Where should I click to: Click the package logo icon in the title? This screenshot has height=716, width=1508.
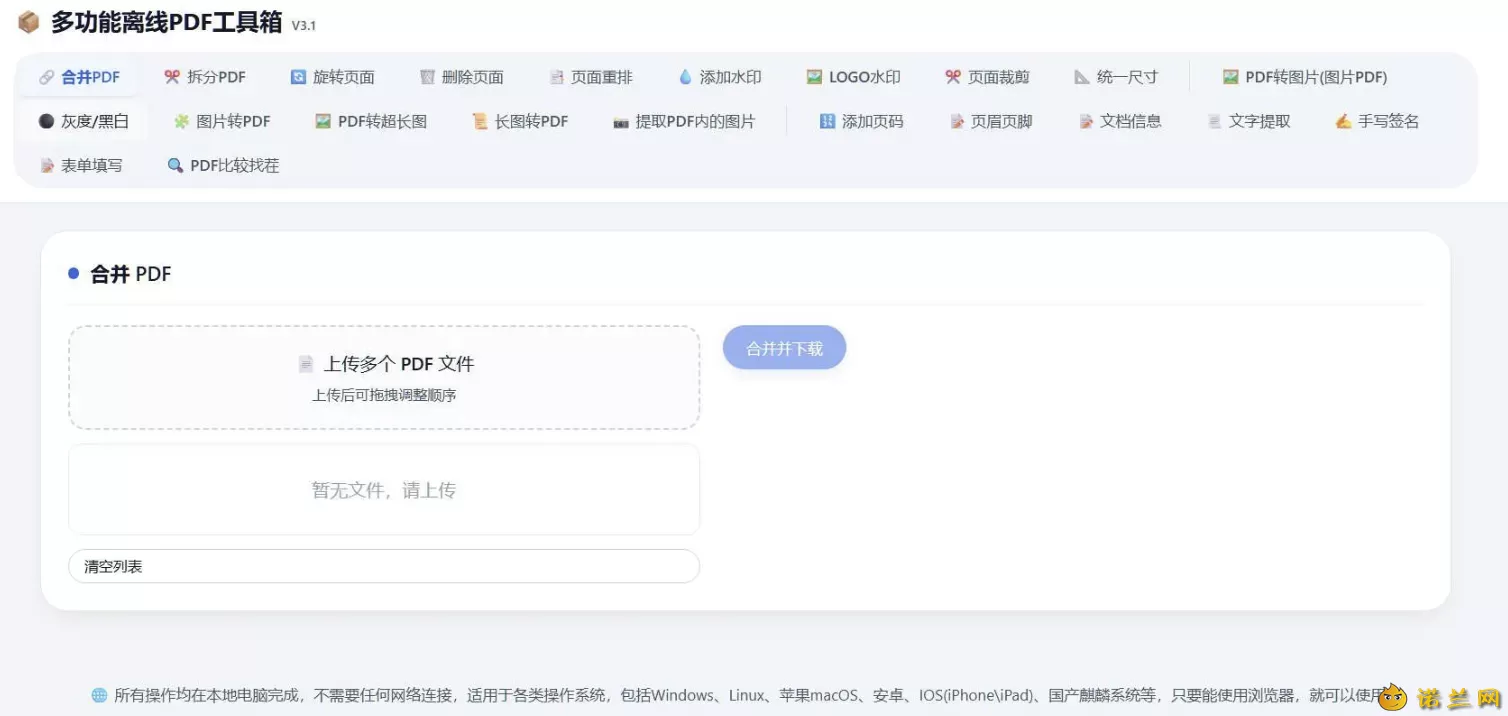pos(29,22)
